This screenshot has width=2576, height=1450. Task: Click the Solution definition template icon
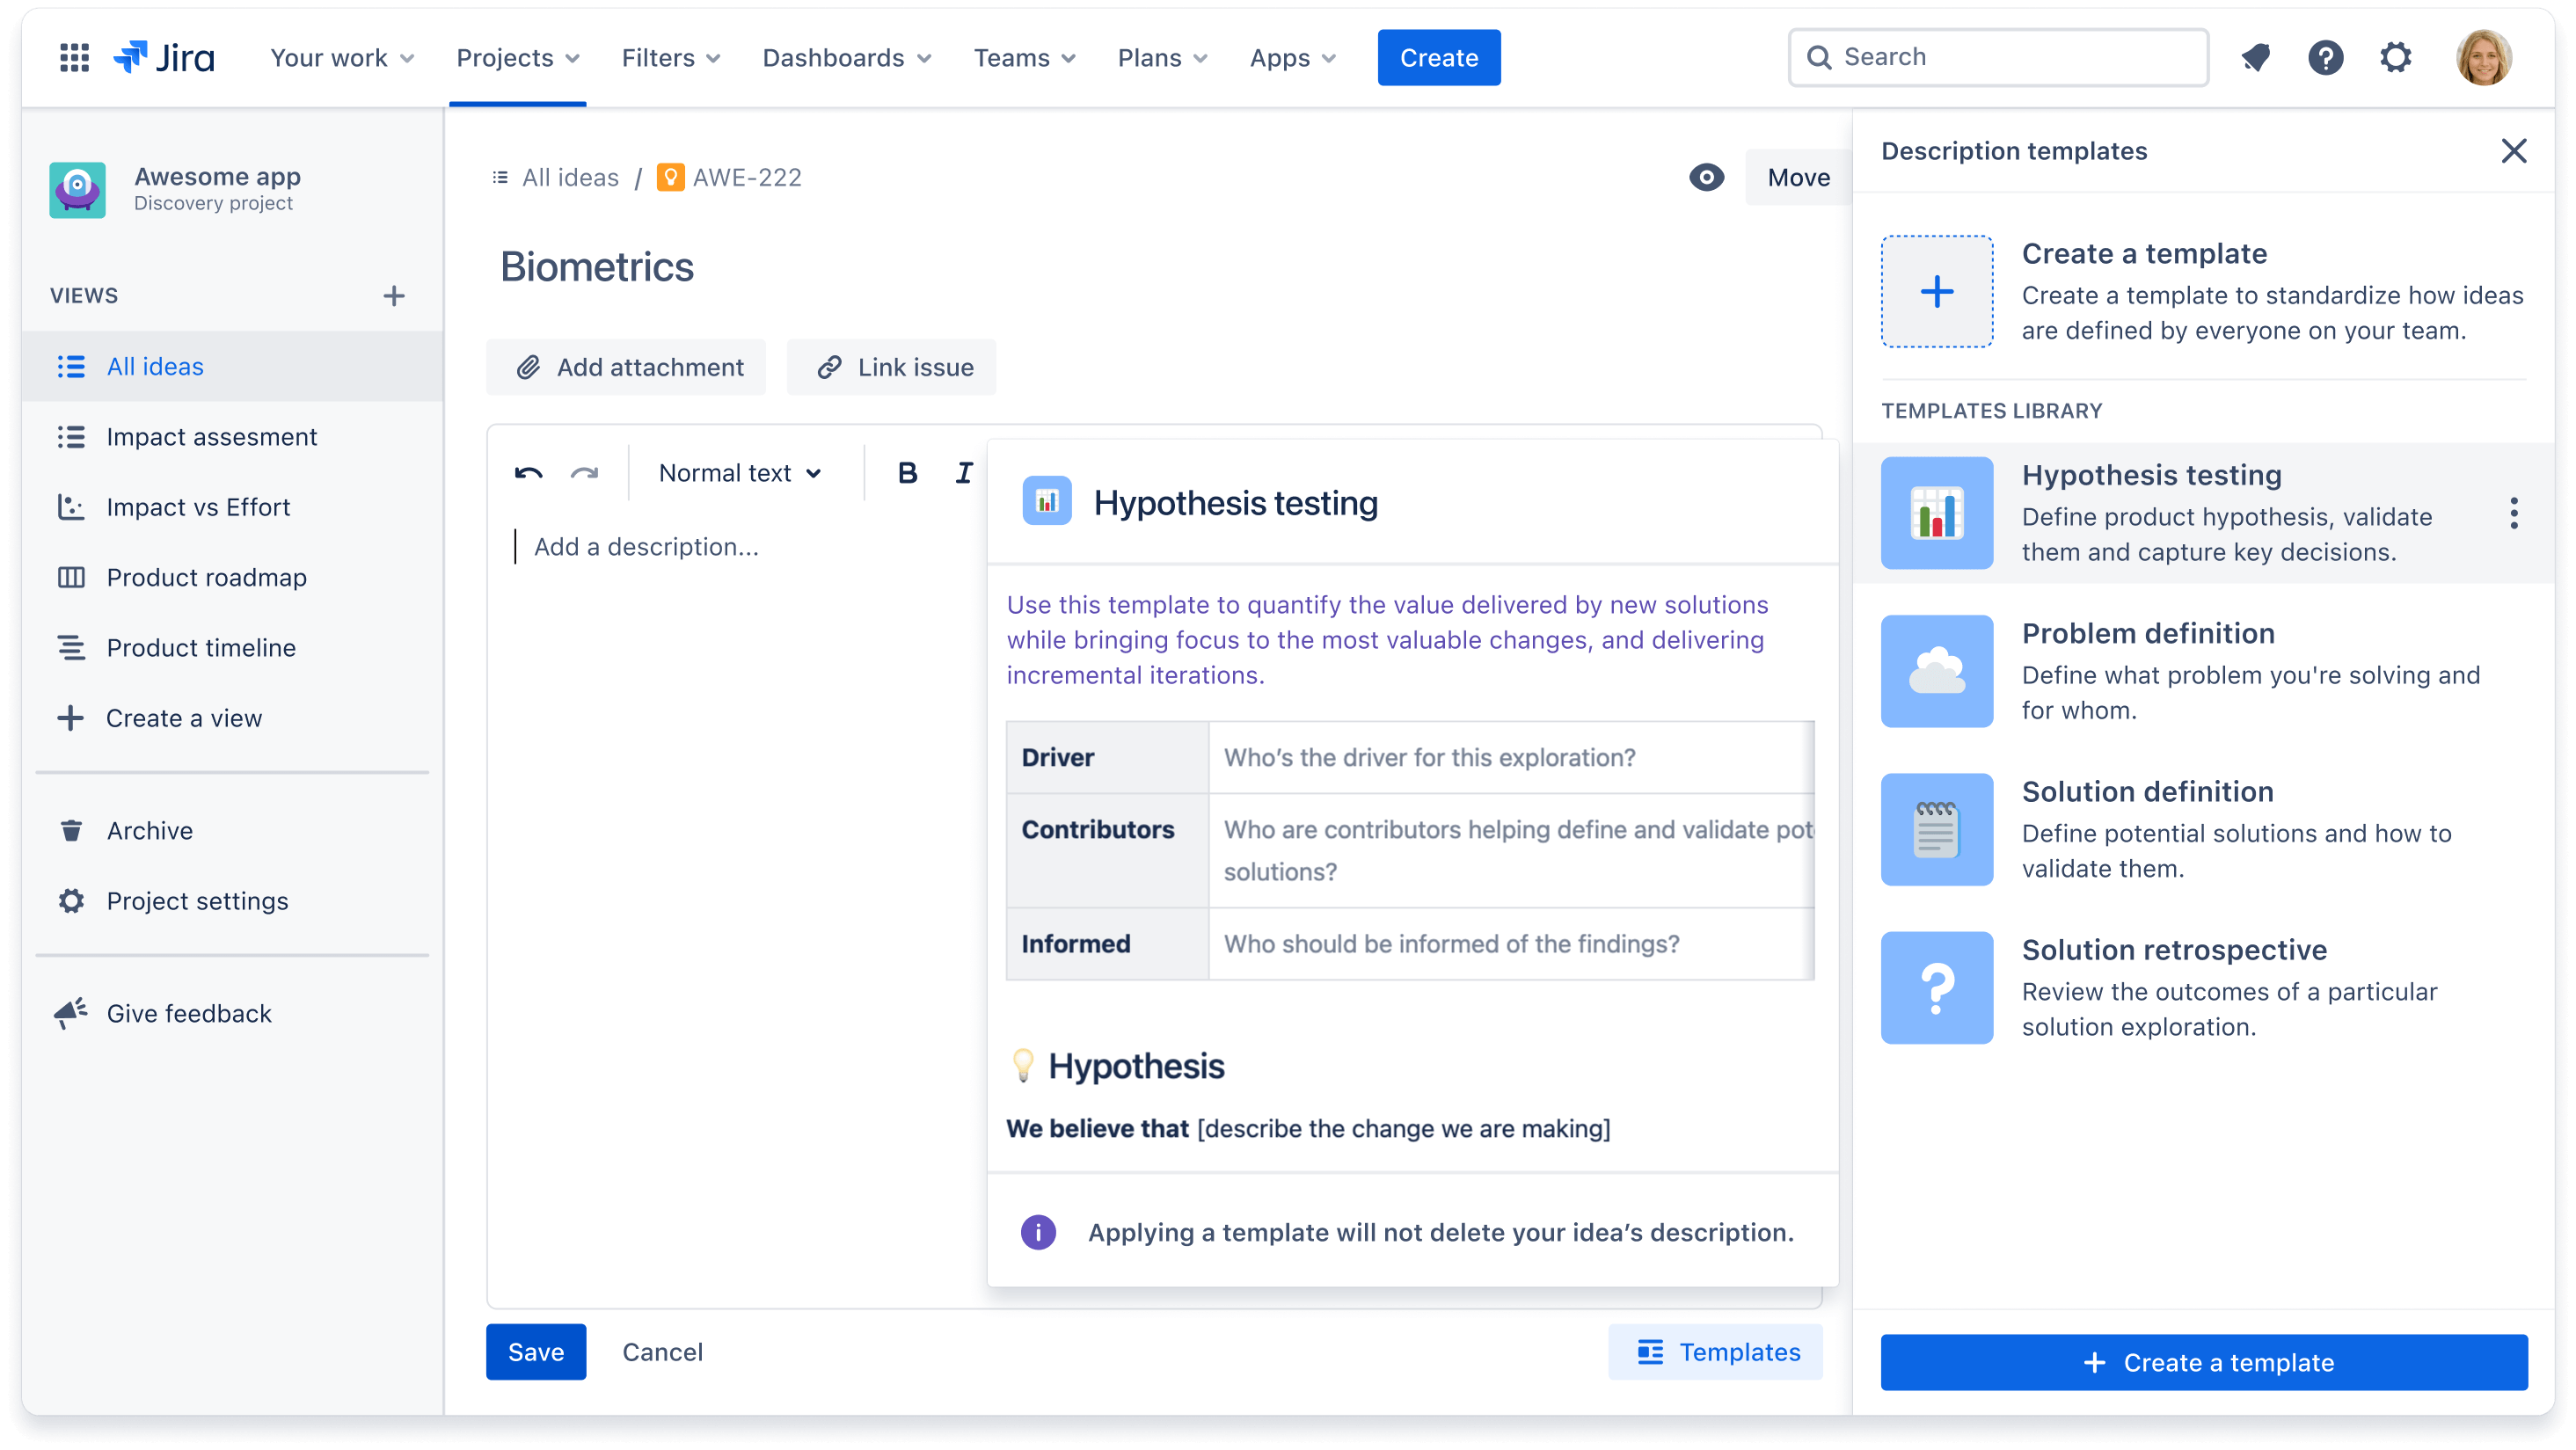coord(1937,827)
